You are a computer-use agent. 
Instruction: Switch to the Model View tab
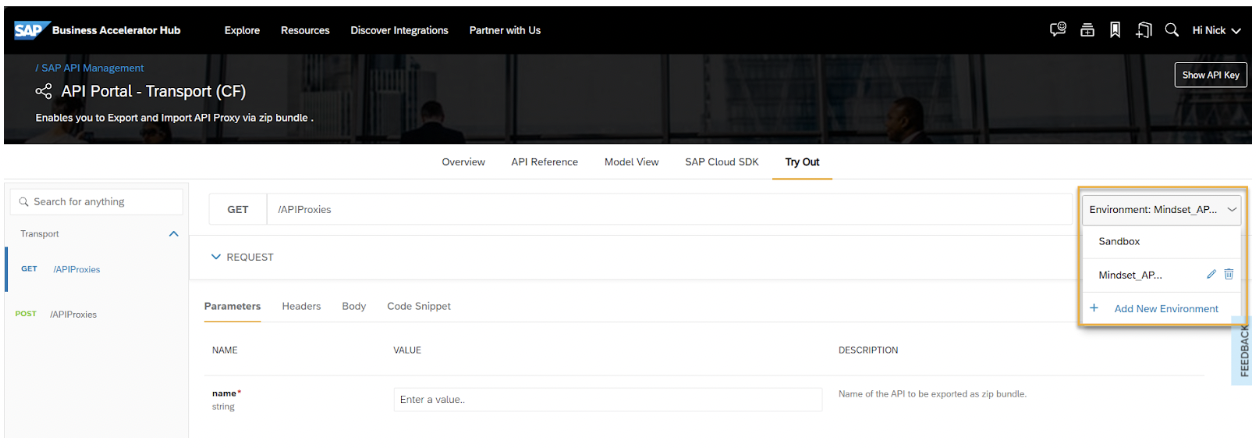coord(631,162)
